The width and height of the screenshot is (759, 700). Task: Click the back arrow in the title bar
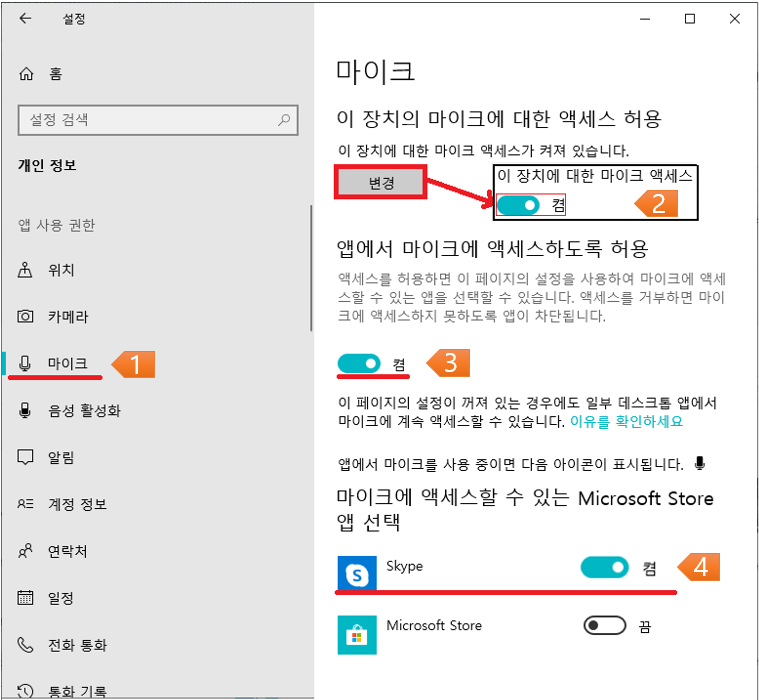25,18
